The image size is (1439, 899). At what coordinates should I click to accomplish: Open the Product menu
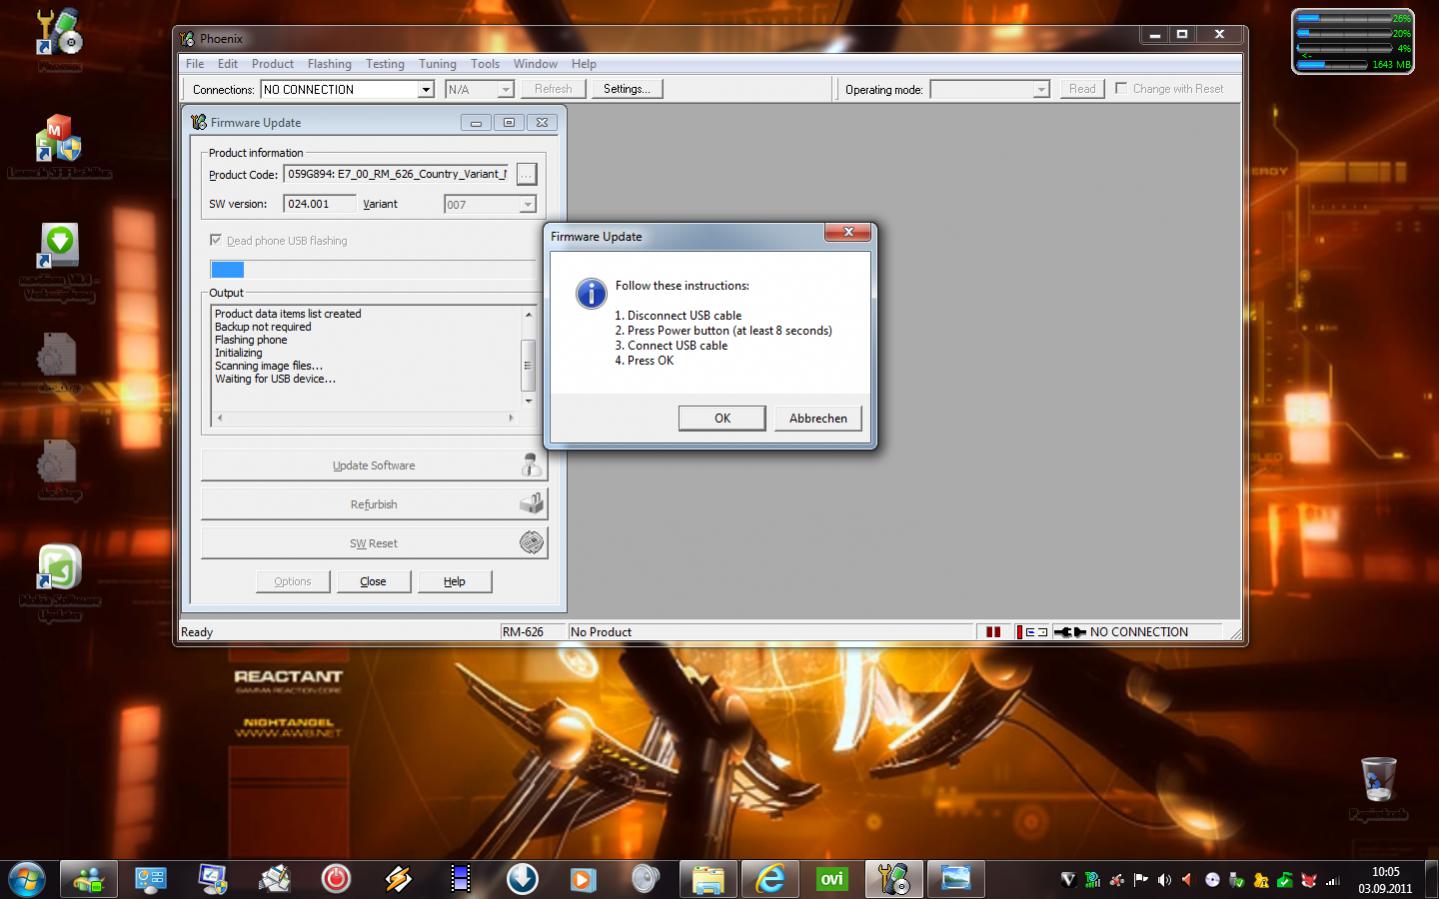(273, 64)
